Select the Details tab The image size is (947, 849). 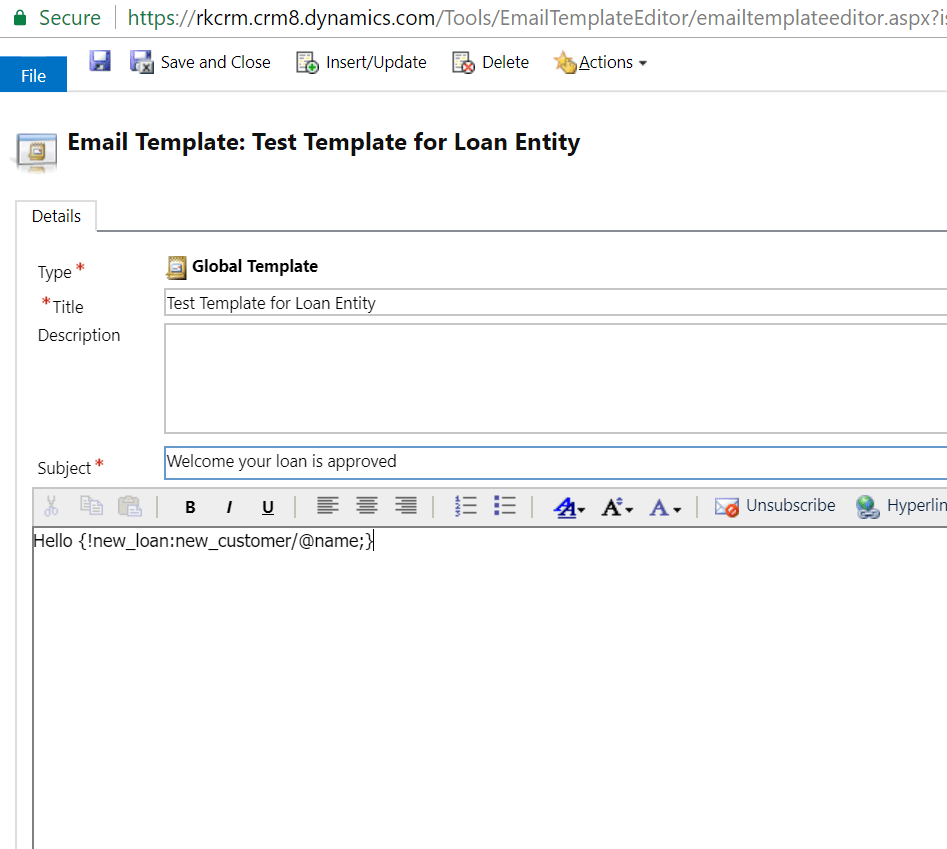click(x=56, y=216)
